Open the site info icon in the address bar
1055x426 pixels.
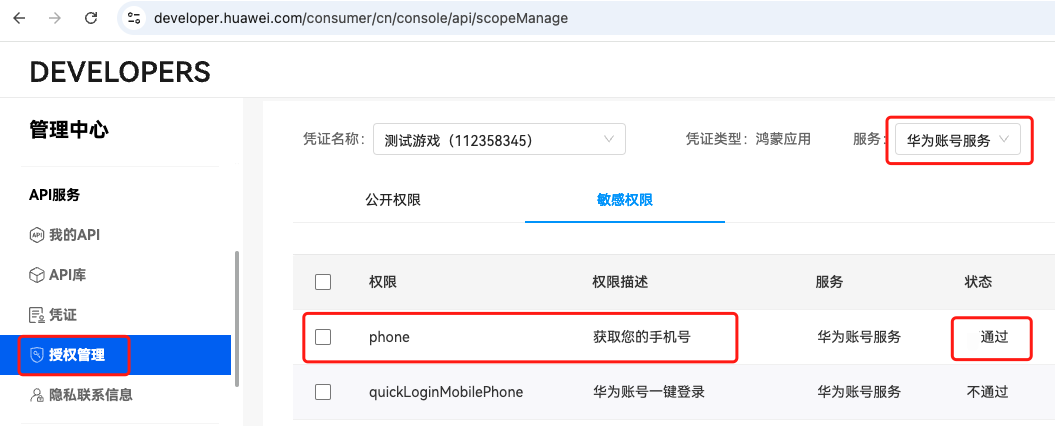[135, 18]
